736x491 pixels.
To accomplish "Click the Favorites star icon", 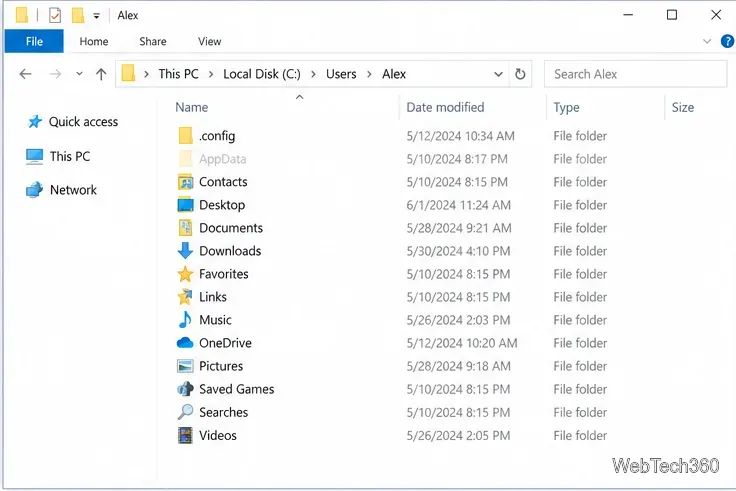I will pos(185,274).
